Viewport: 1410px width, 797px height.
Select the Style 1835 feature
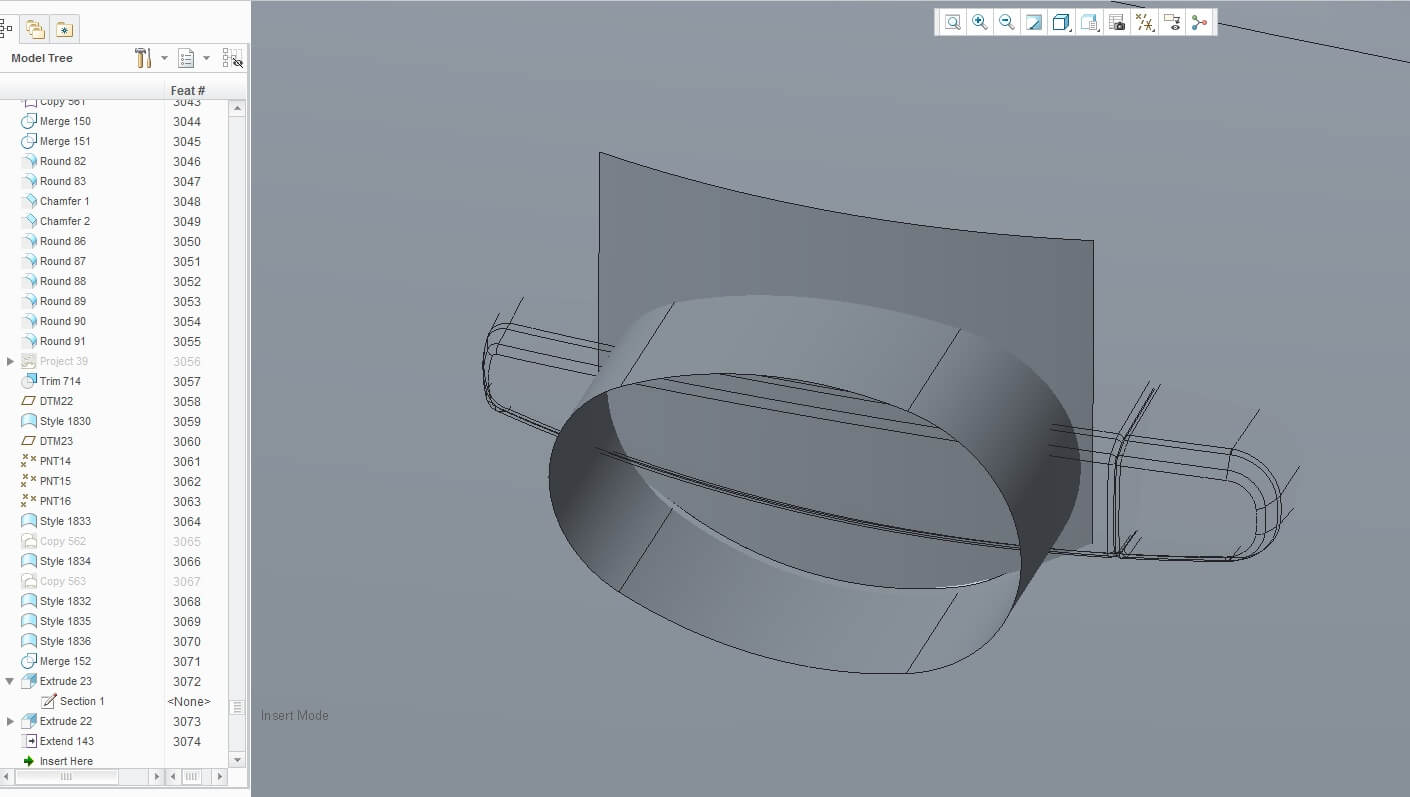tap(65, 621)
